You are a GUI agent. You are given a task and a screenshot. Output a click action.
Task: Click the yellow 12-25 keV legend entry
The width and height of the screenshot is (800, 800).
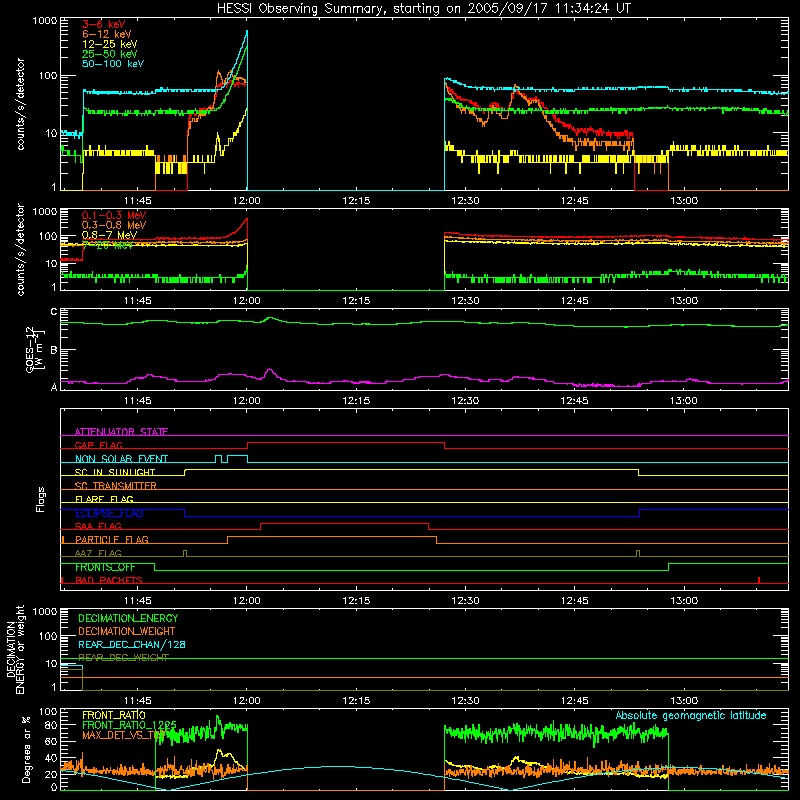tap(110, 44)
